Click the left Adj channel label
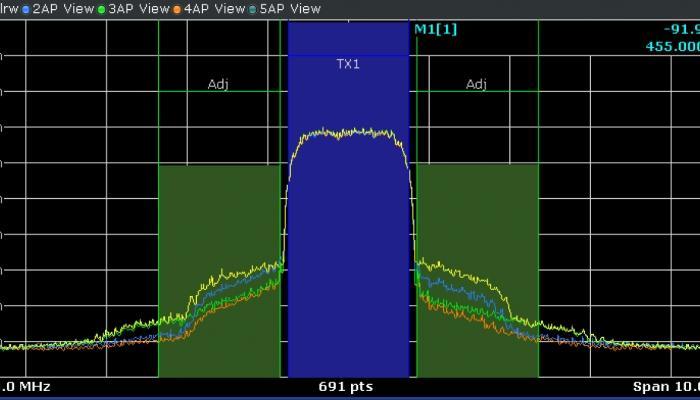Viewport: 700px width, 400px height. coord(218,84)
